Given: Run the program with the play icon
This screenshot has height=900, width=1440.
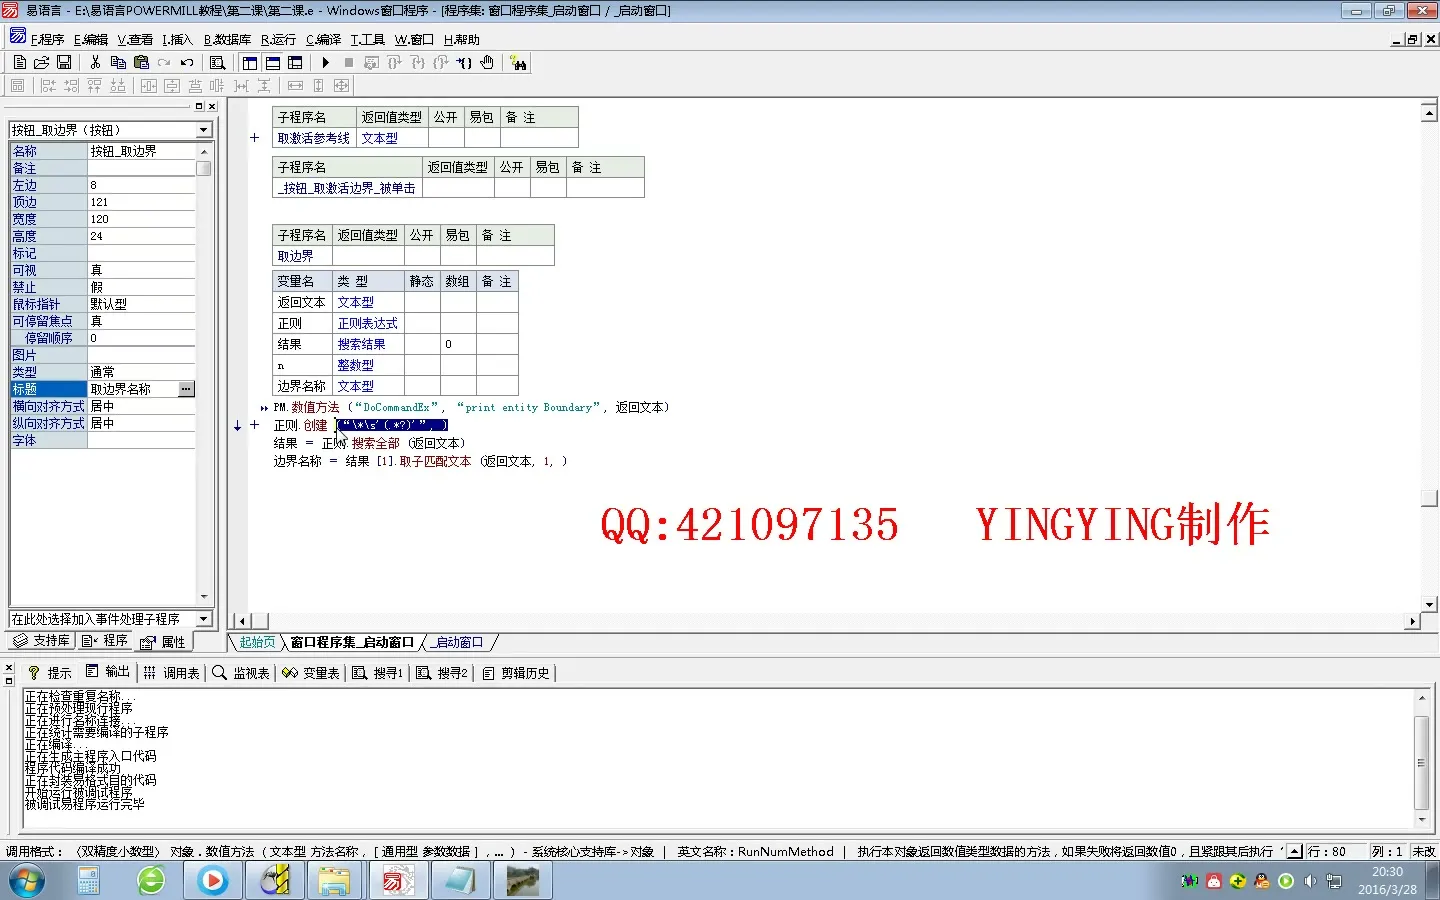Looking at the screenshot, I should click(x=326, y=63).
